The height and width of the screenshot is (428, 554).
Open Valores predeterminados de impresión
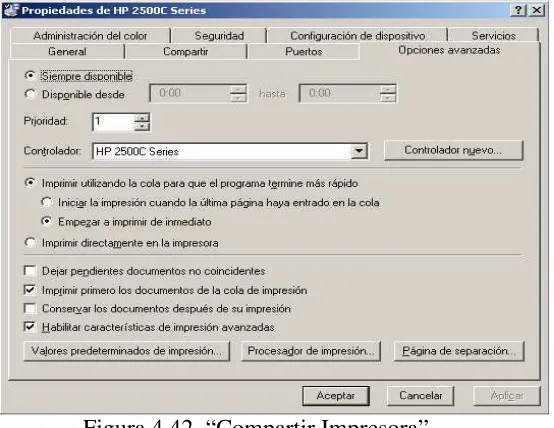click(x=126, y=351)
